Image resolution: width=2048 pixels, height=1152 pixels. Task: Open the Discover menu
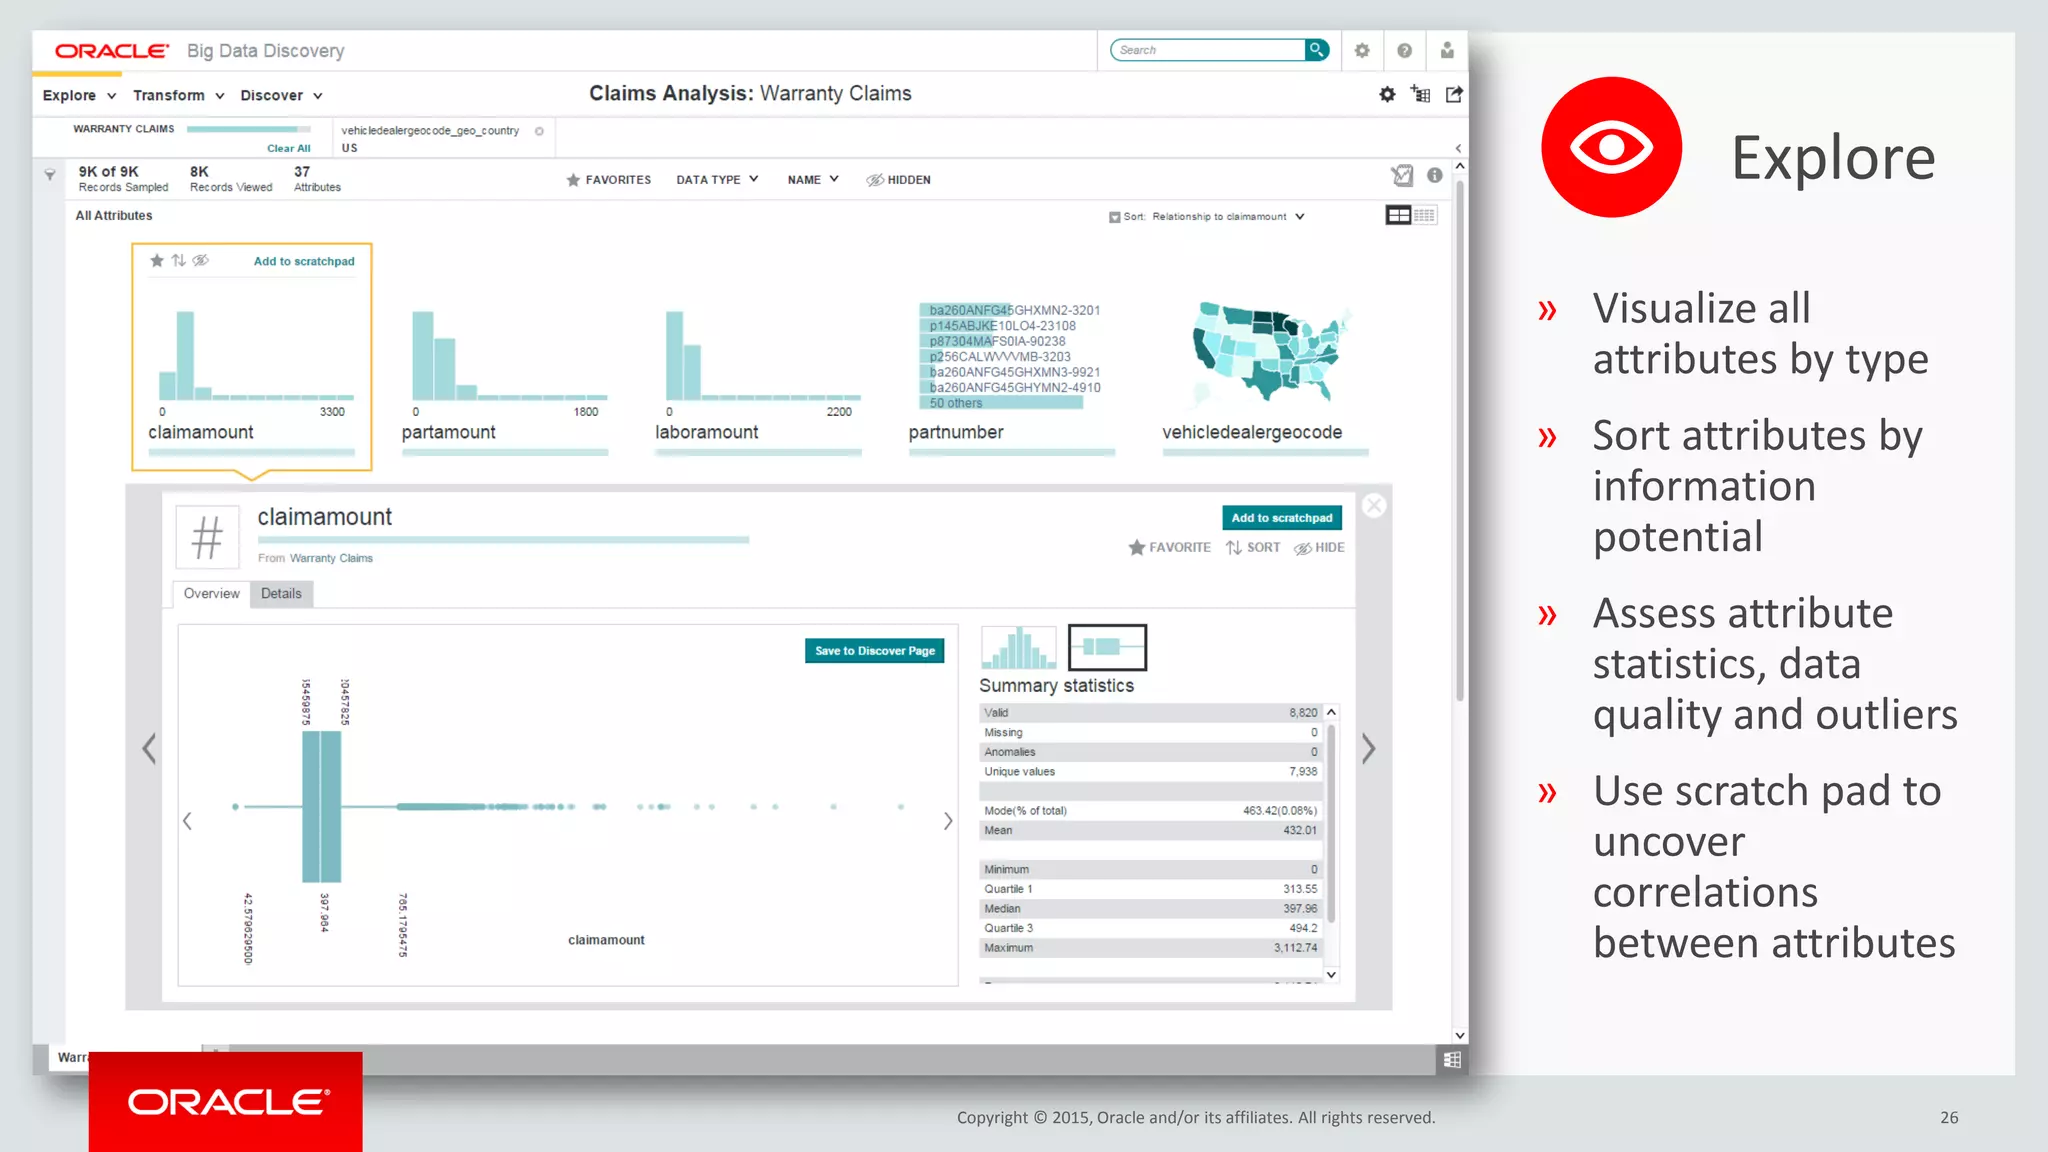pos(281,95)
